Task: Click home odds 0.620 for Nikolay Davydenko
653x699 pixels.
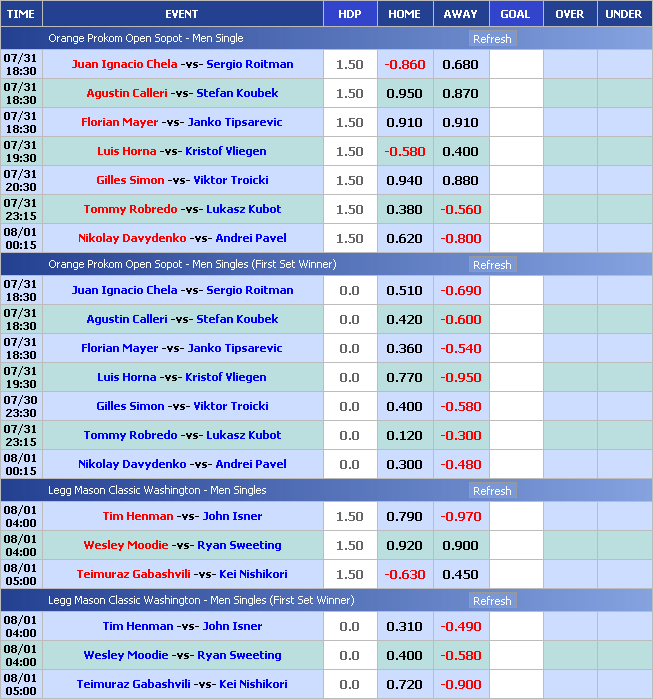Action: click(404, 238)
